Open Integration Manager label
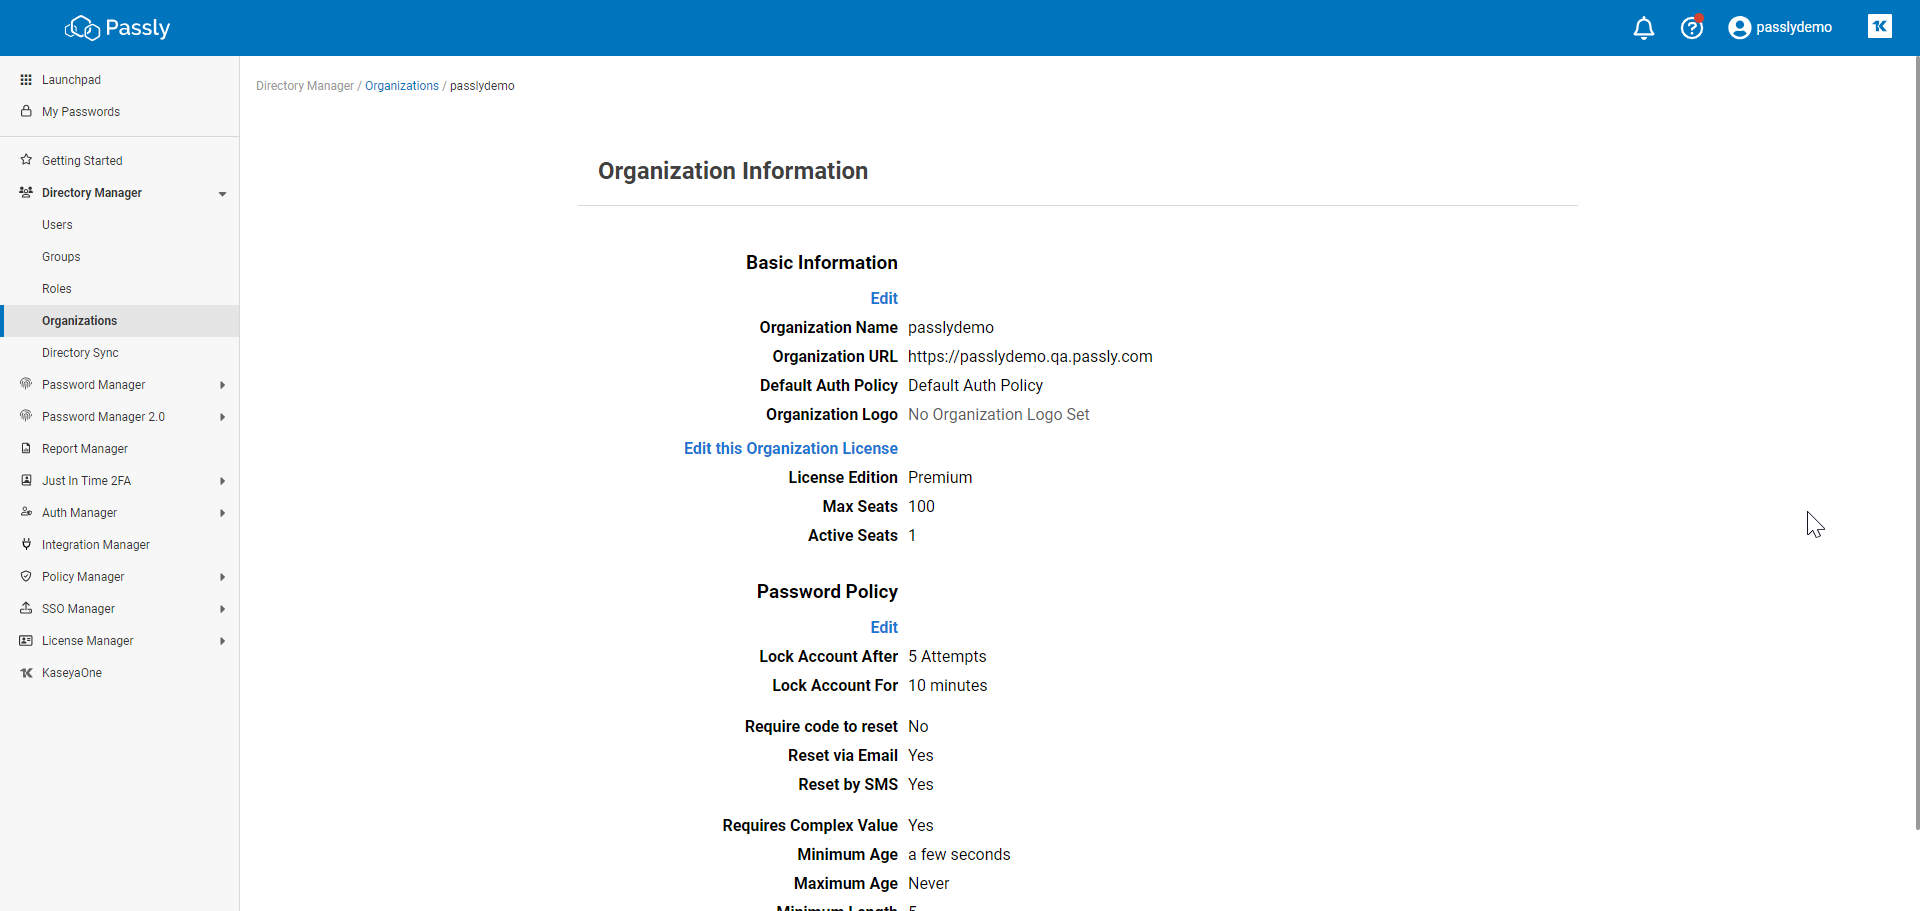This screenshot has height=911, width=1920. pos(96,545)
